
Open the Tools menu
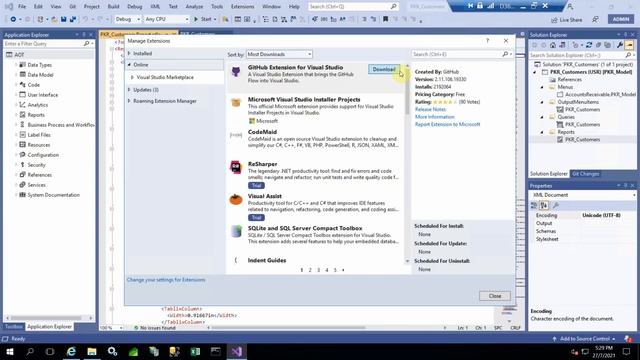coord(217,7)
